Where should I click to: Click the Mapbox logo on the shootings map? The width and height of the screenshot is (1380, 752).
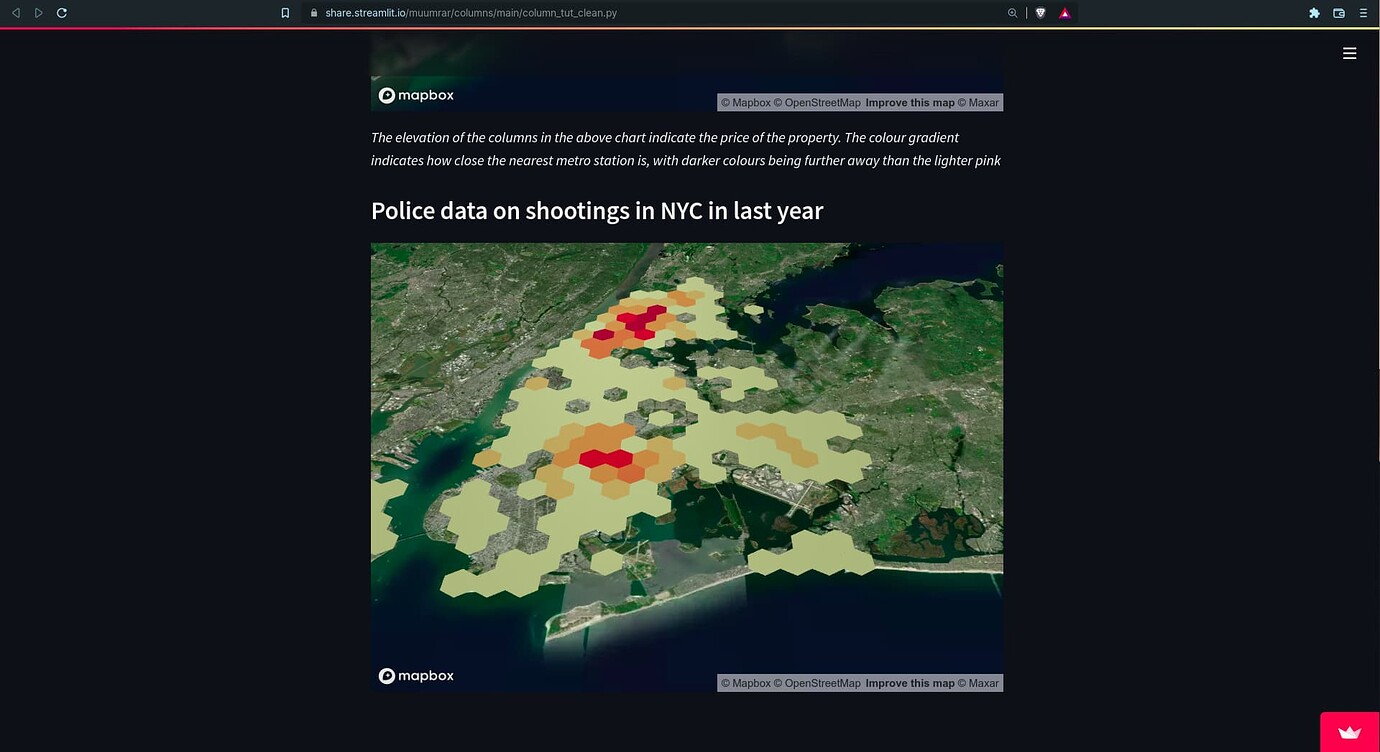click(415, 675)
